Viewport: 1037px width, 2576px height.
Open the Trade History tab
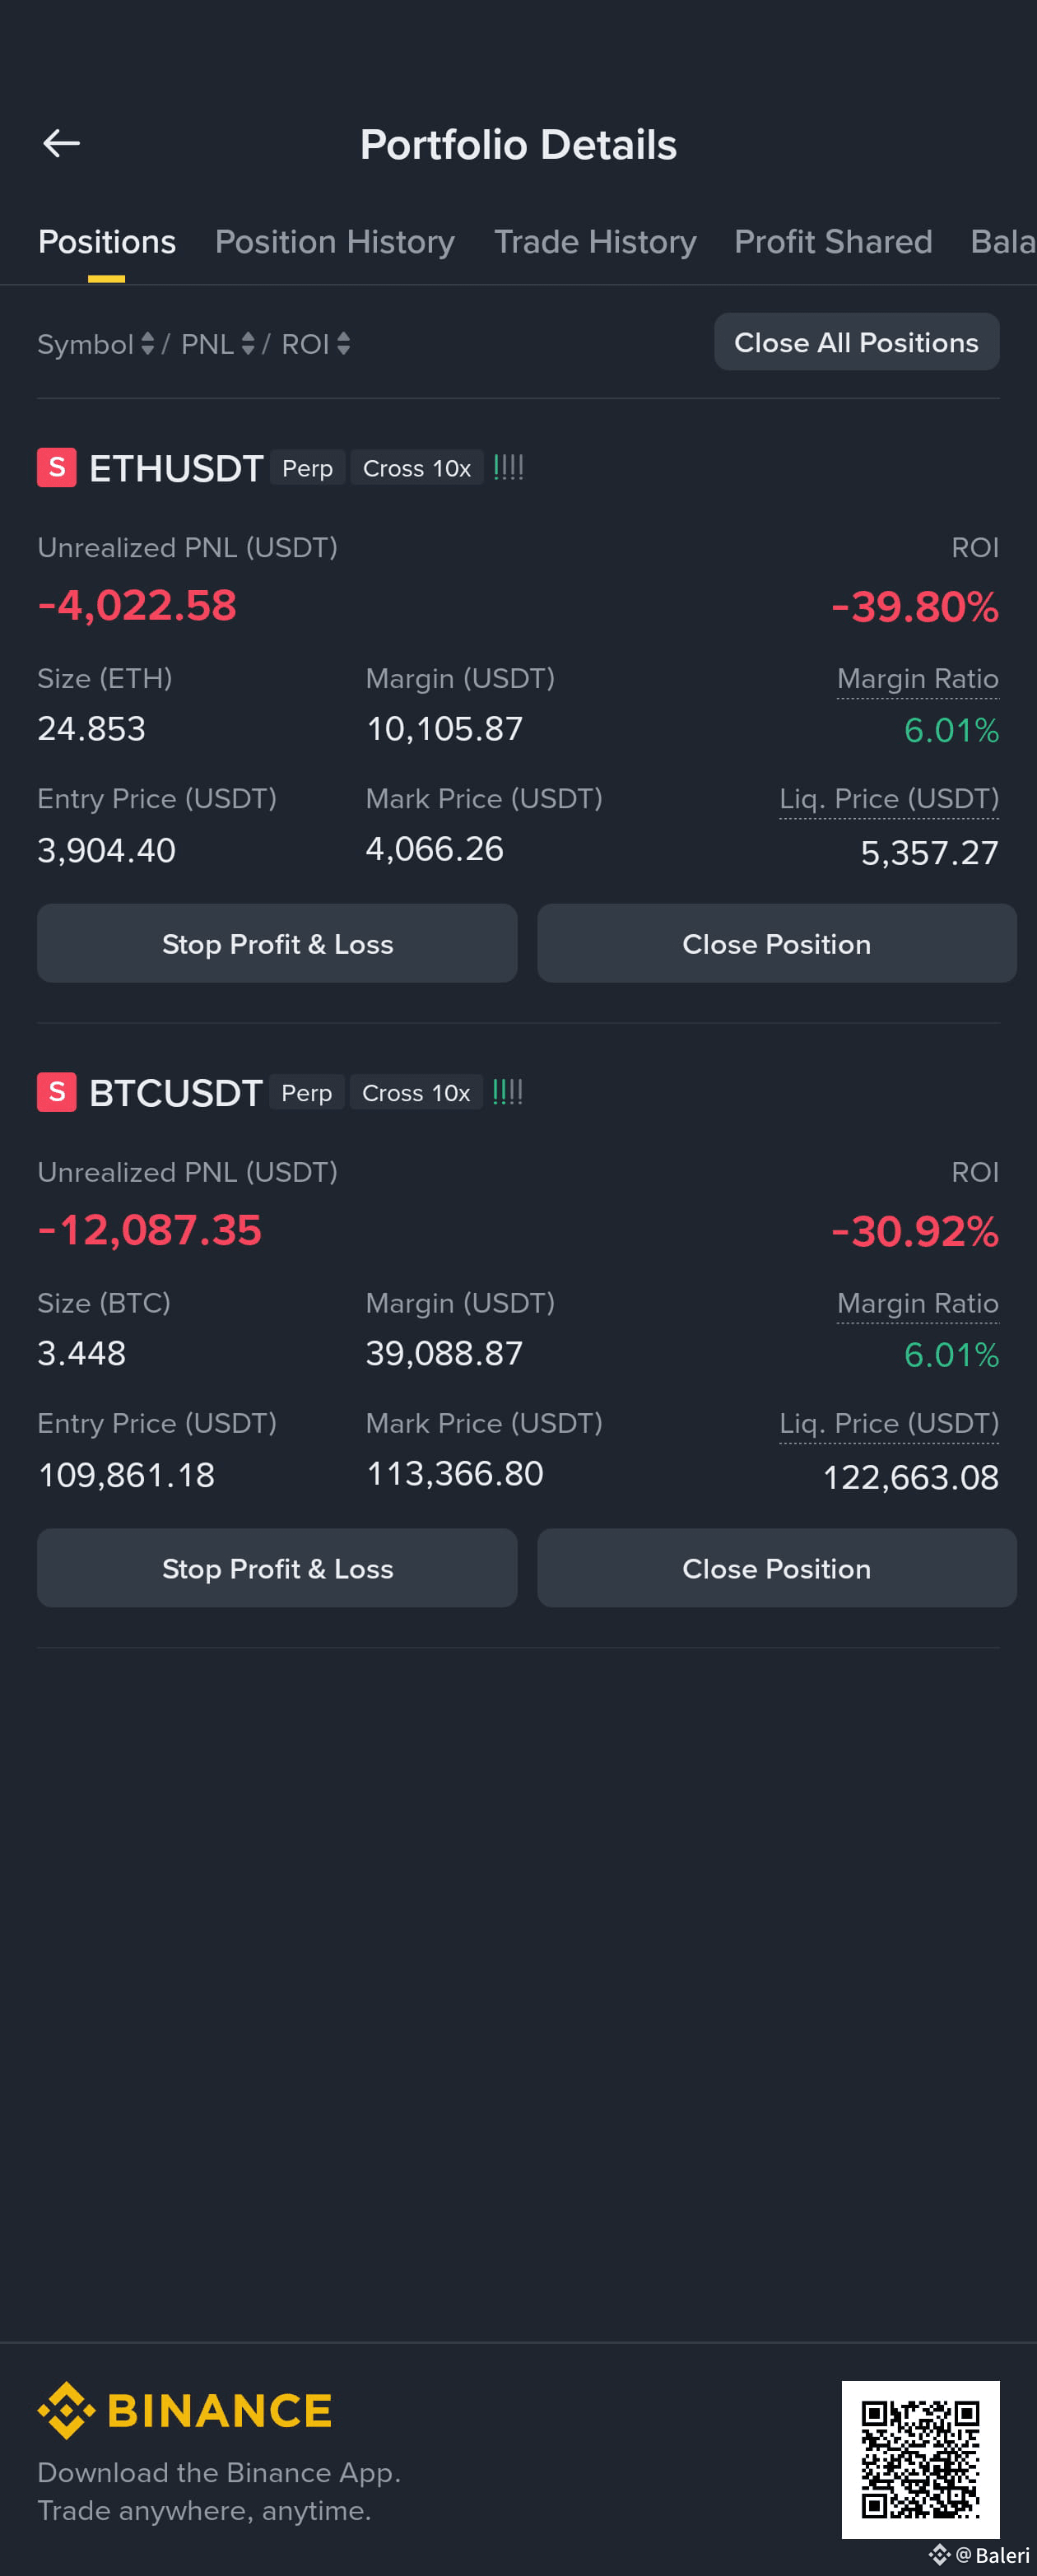595,242
